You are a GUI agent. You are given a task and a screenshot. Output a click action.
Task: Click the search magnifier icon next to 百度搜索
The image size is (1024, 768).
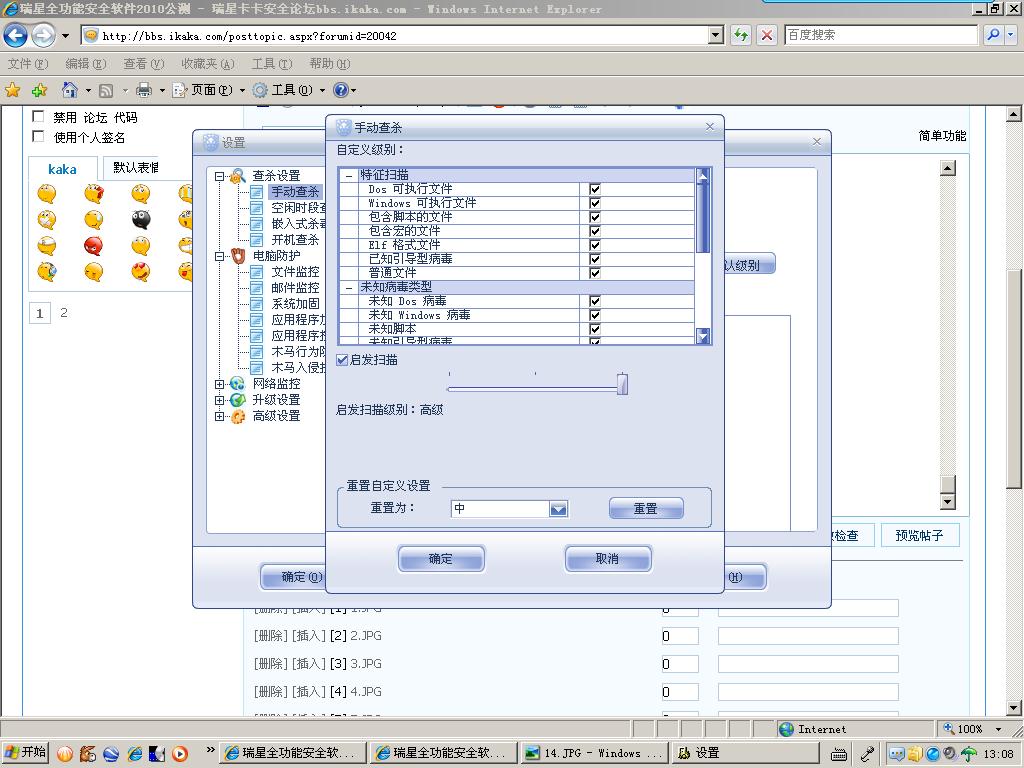[993, 35]
